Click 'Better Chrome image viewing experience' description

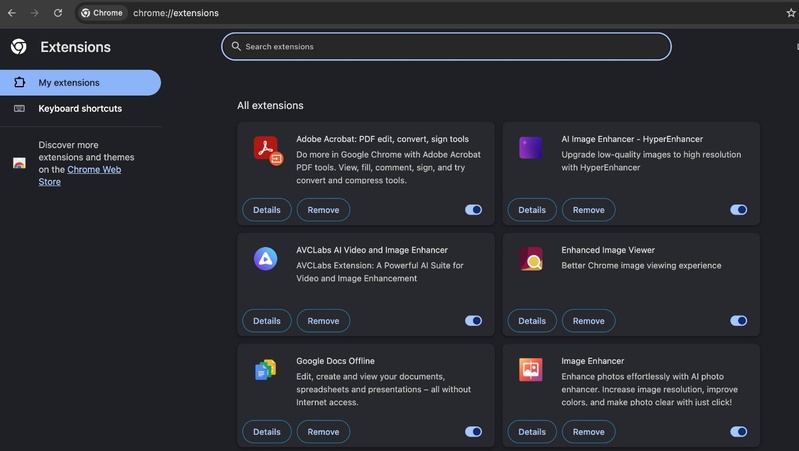click(641, 266)
